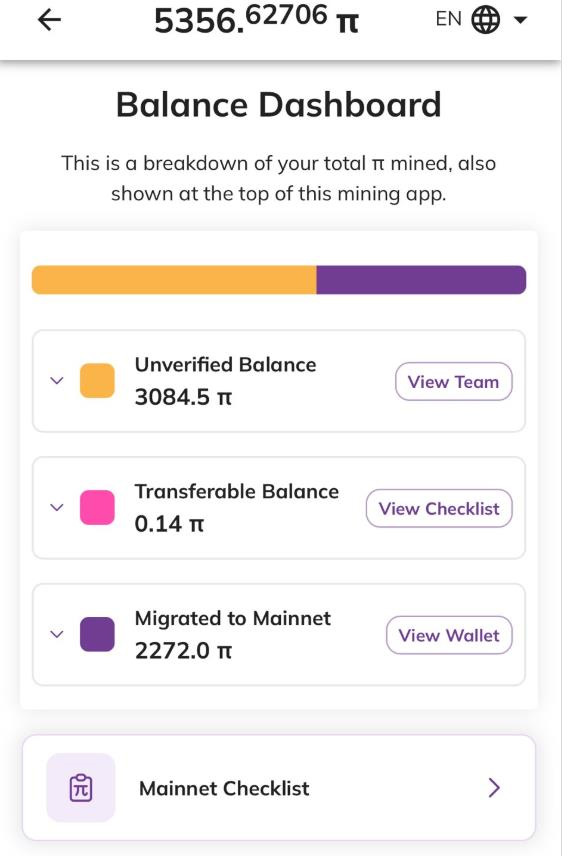Viewport: 570px width, 856px height.
Task: Select the EN language label
Action: coord(448,19)
